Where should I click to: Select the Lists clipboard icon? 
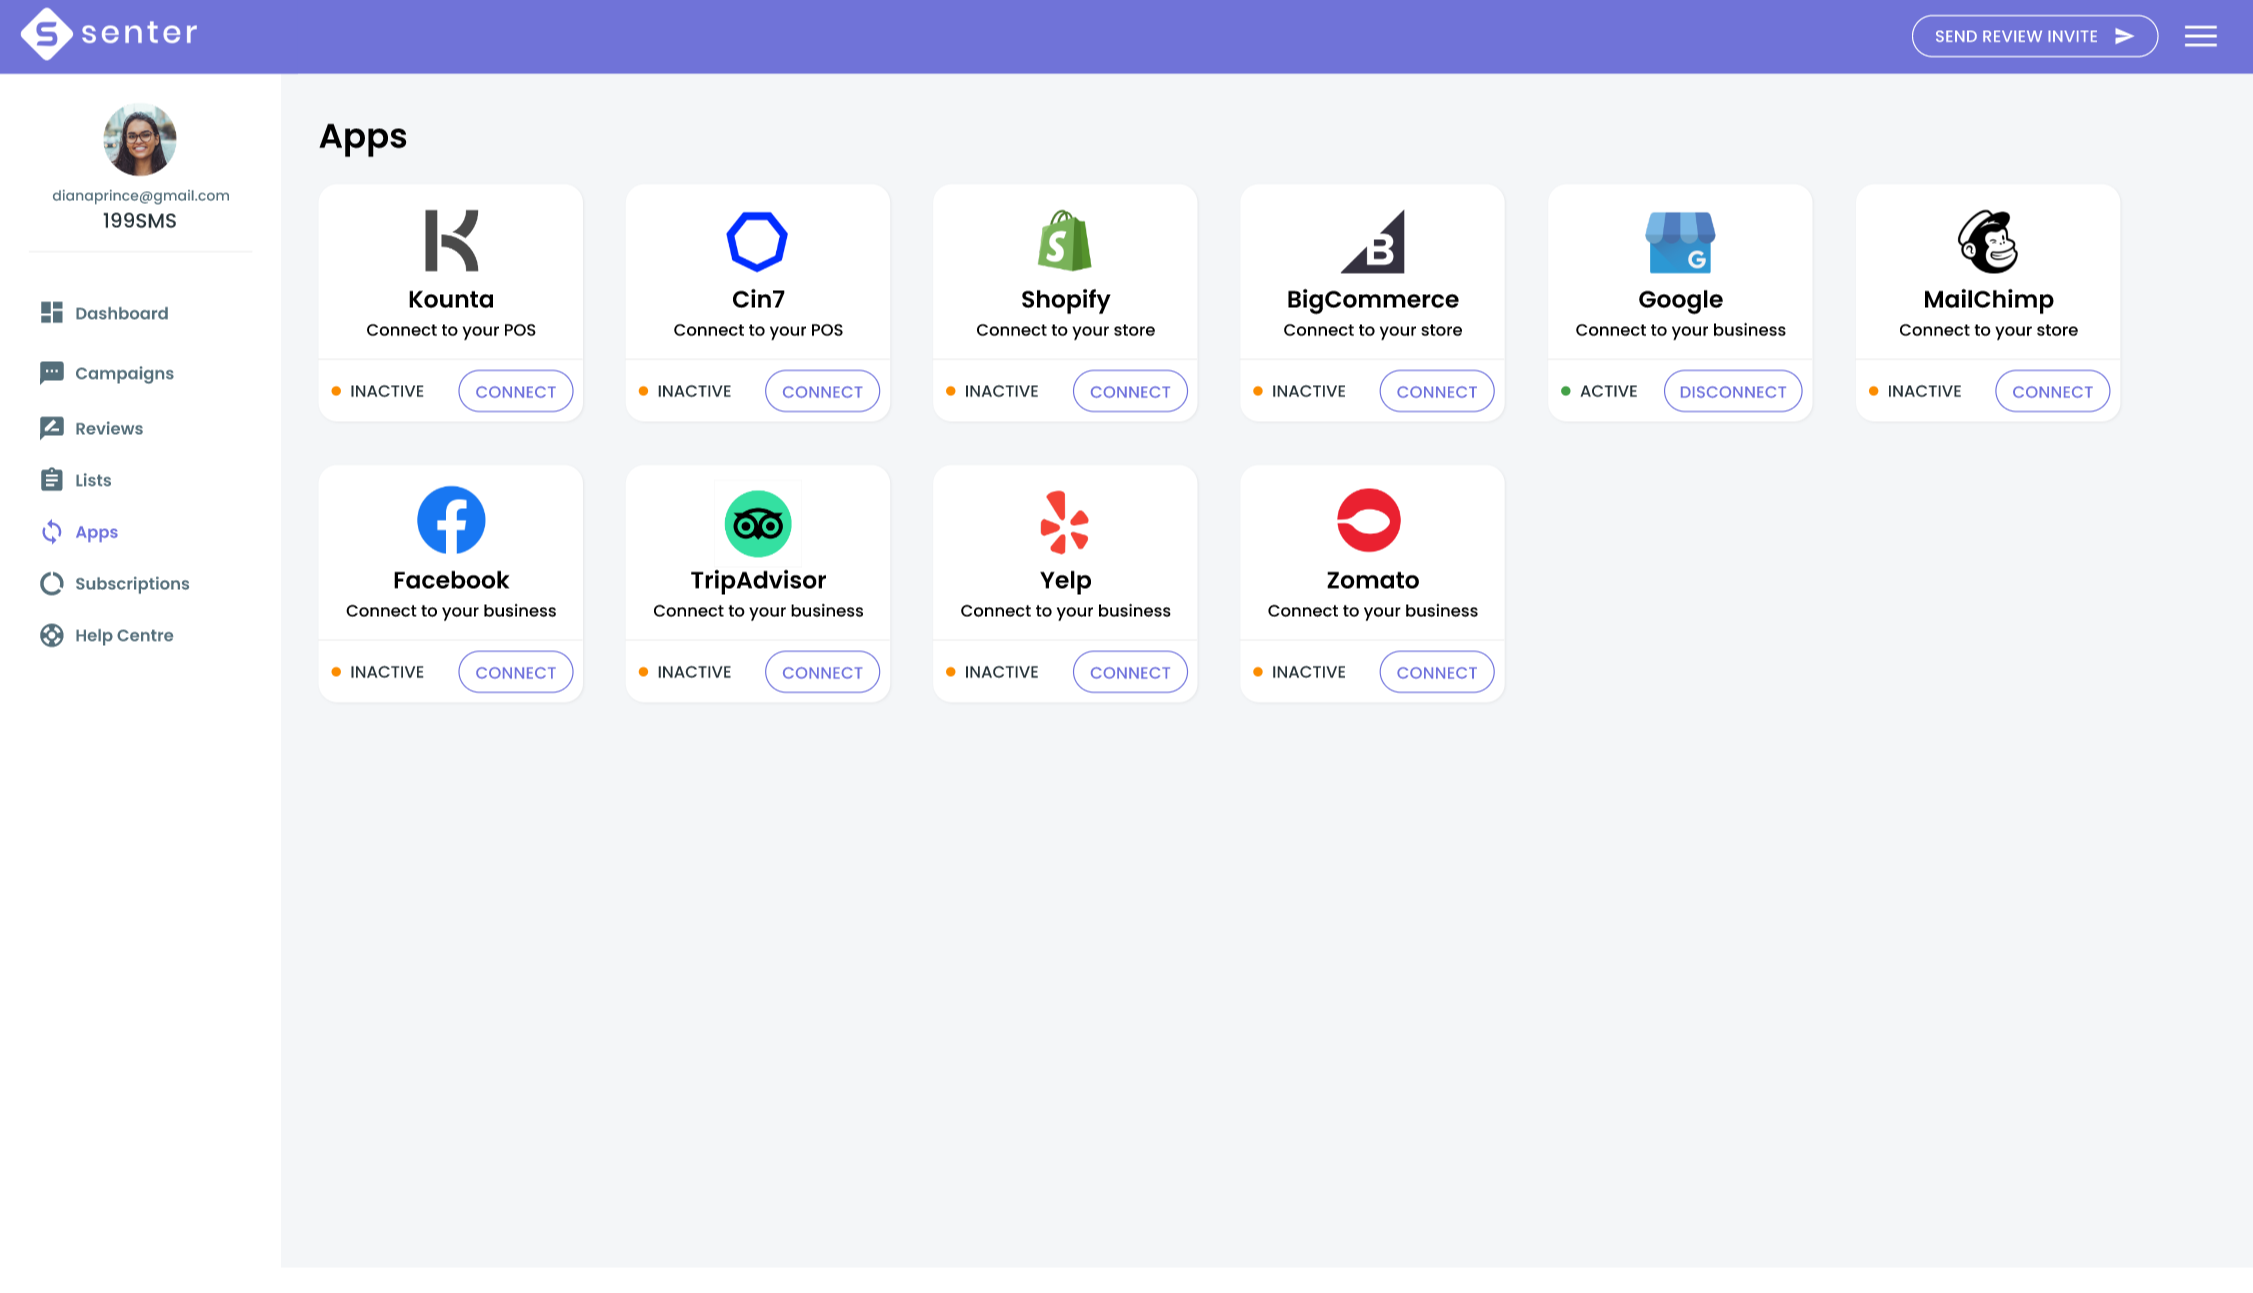click(x=51, y=479)
